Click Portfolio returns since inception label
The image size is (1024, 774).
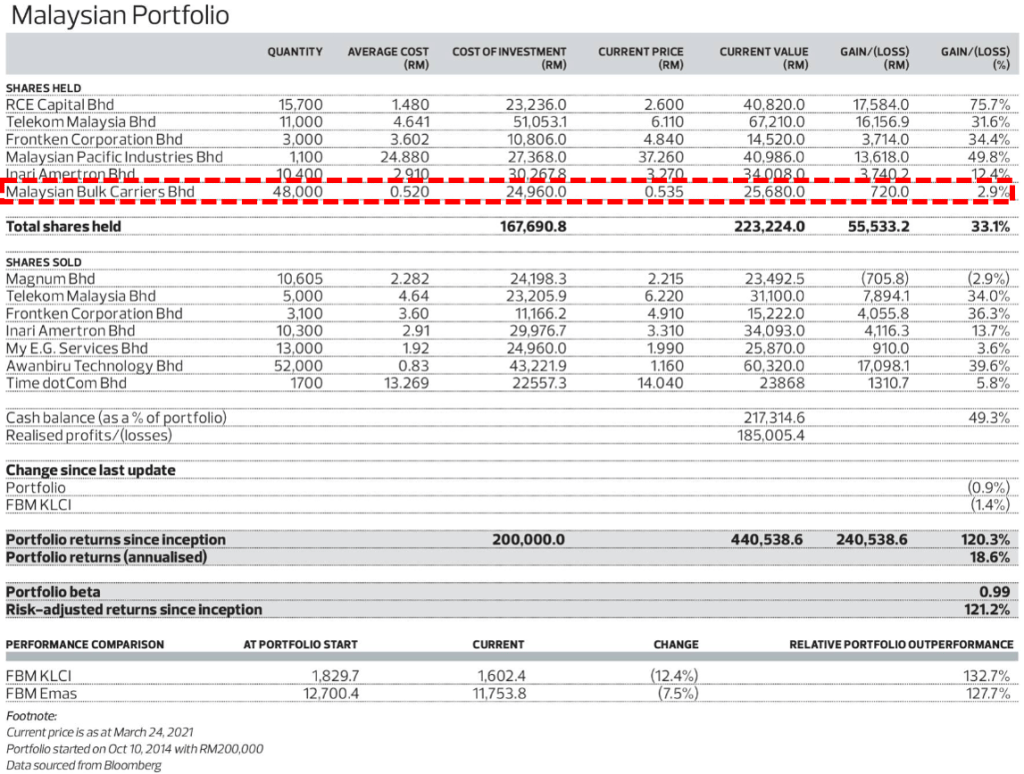coord(116,540)
